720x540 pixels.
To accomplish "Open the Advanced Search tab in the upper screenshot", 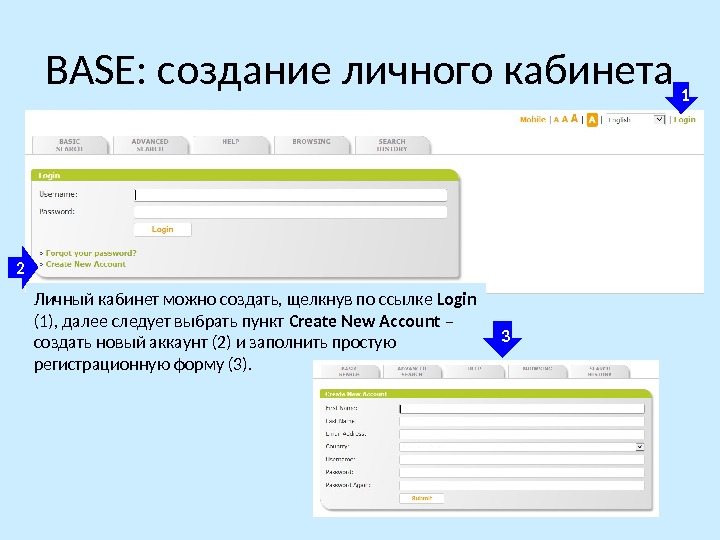I will pos(150,145).
